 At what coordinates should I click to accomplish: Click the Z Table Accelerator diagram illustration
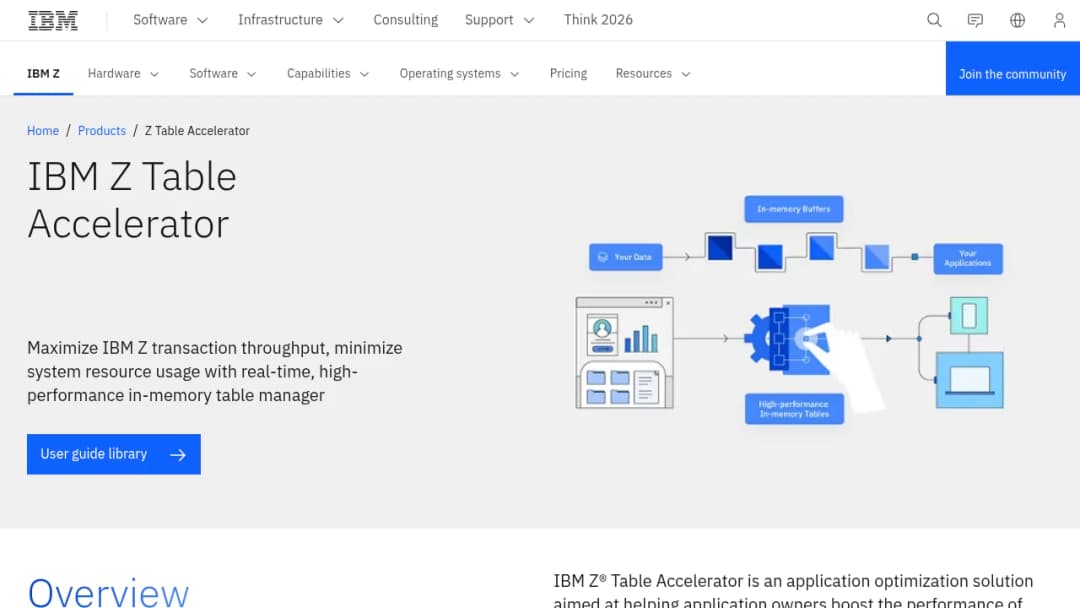coord(789,310)
